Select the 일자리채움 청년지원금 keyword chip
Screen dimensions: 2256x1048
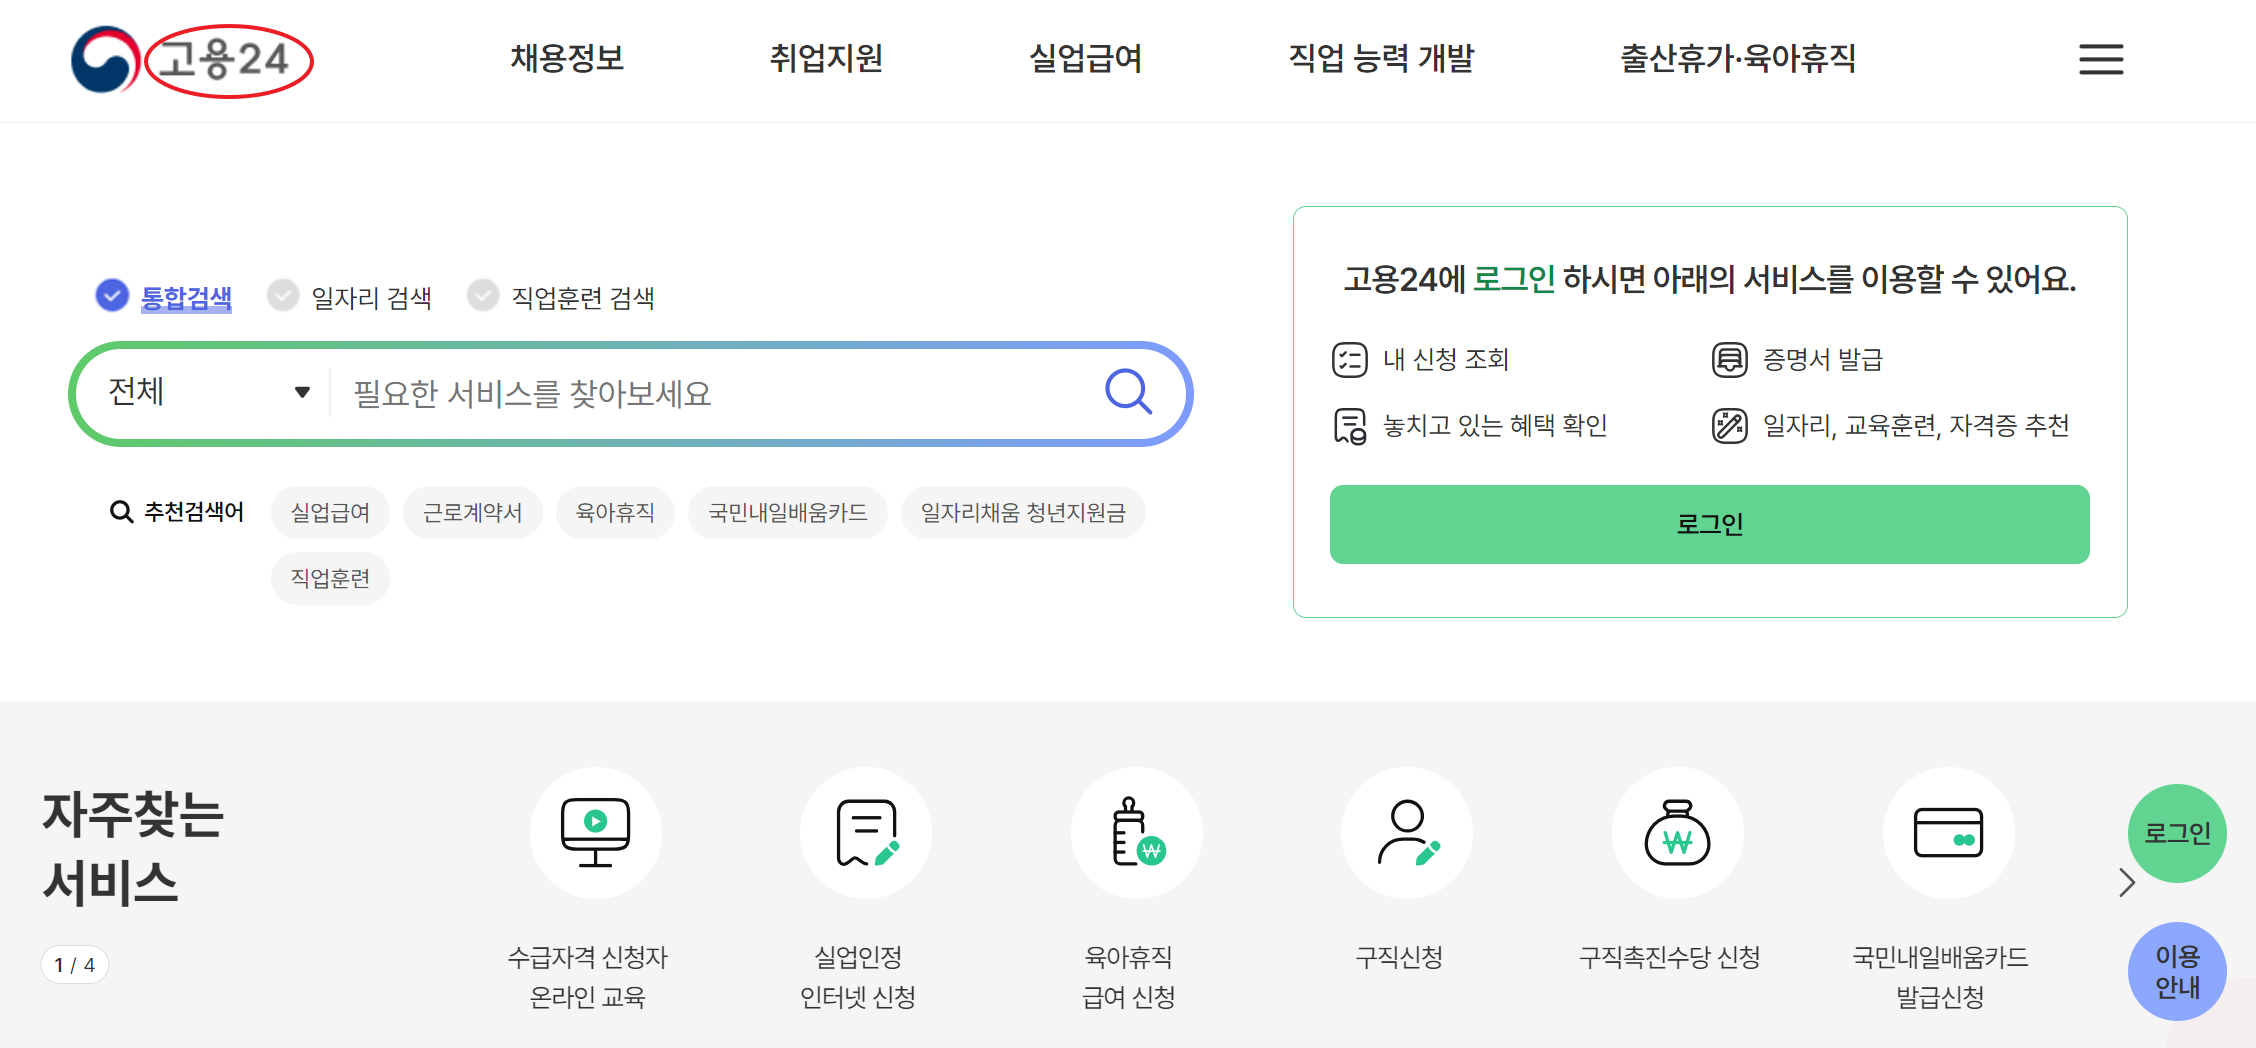coord(1023,513)
